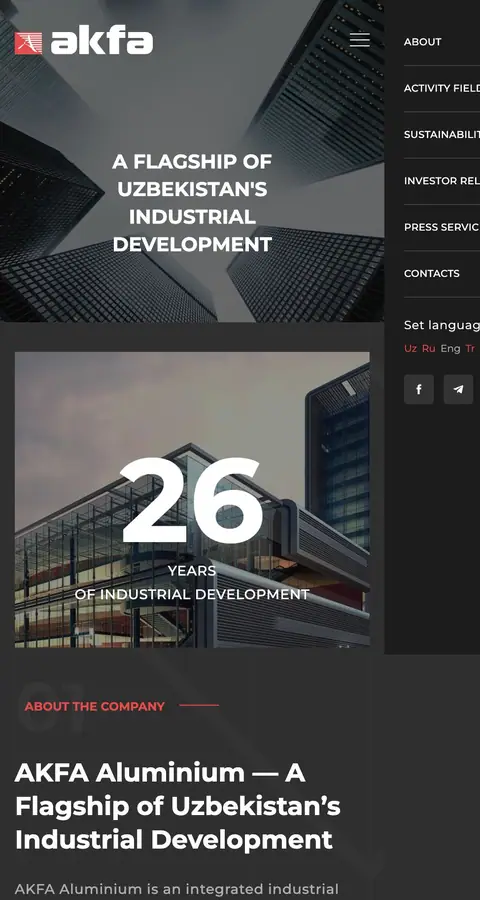Open the Facebook social icon
This screenshot has height=900, width=480.
[419, 390]
